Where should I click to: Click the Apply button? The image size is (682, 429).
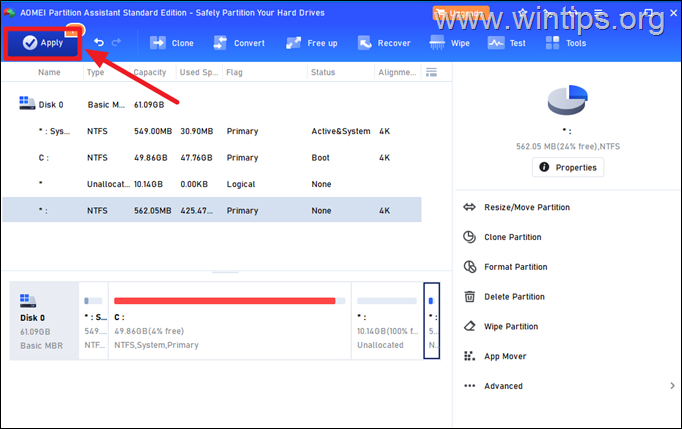point(43,43)
